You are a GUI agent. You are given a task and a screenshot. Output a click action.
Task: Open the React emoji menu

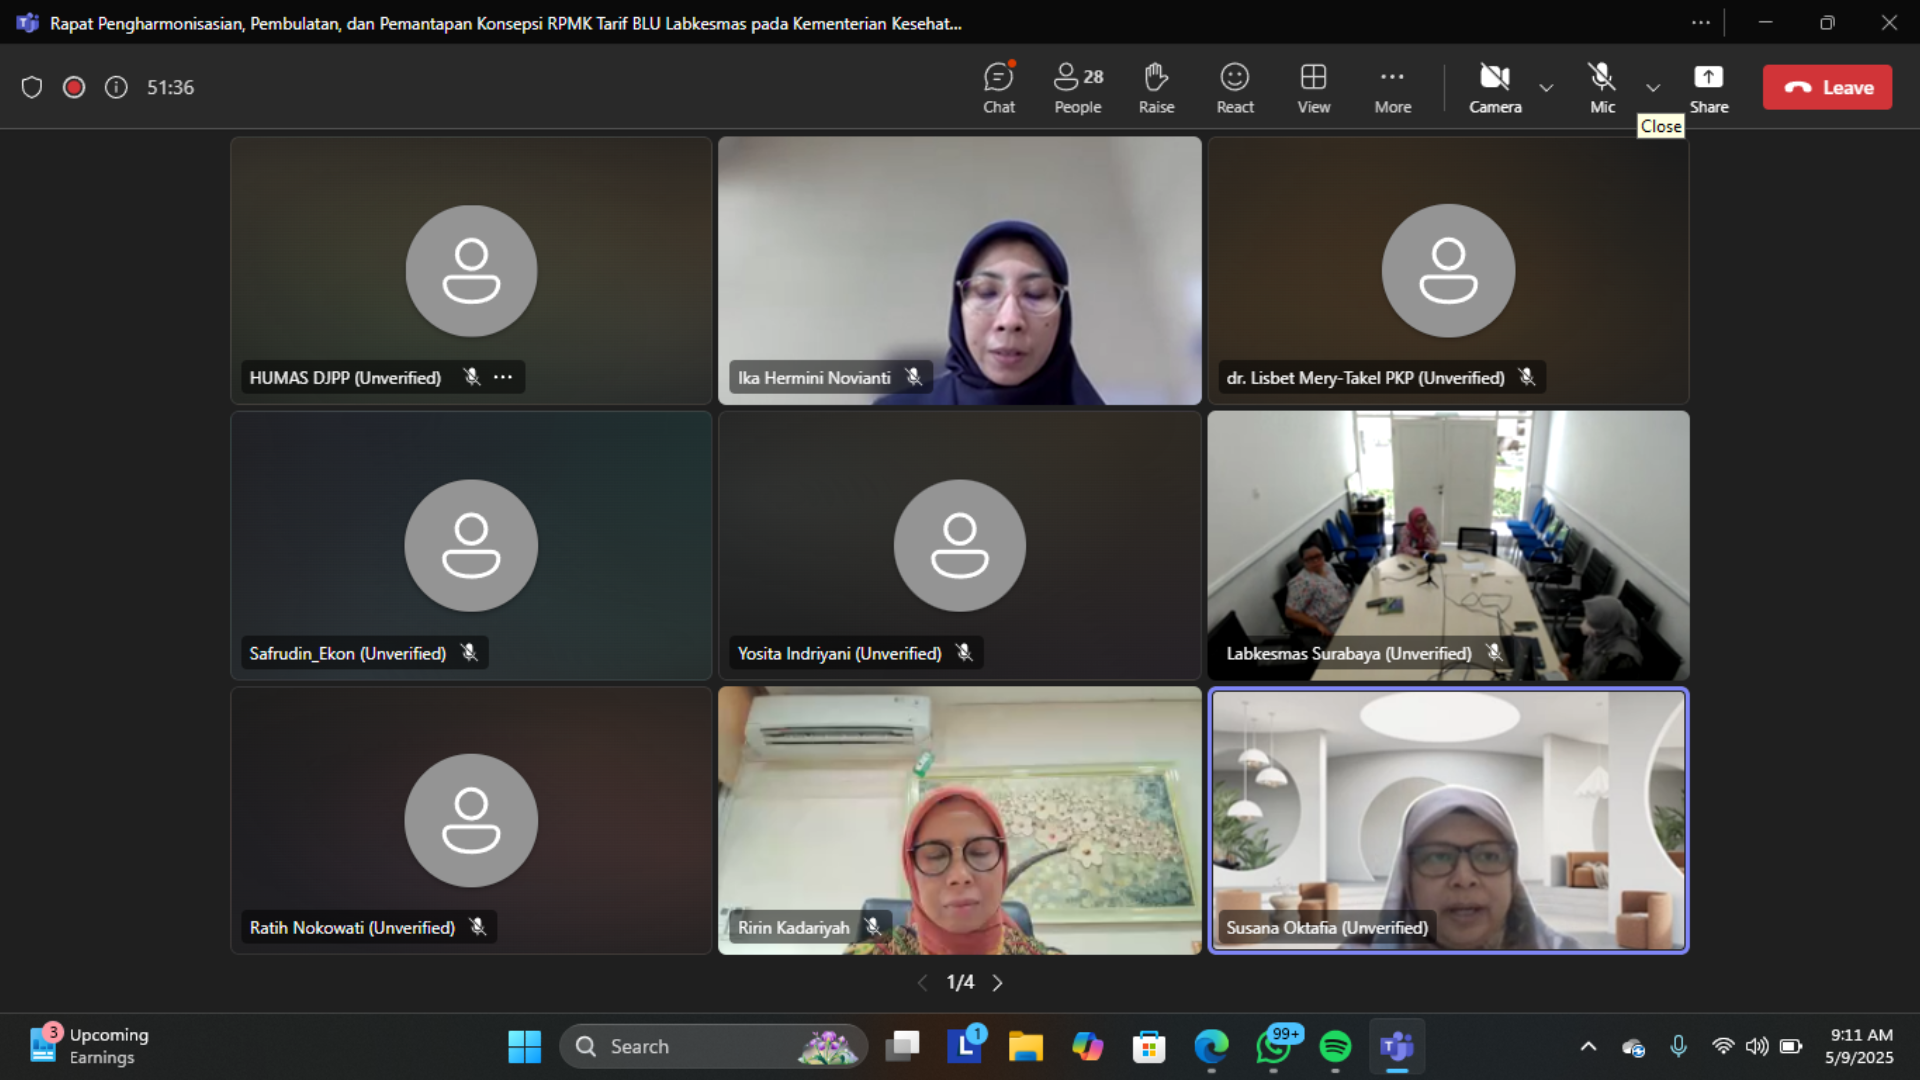pyautogui.click(x=1235, y=88)
